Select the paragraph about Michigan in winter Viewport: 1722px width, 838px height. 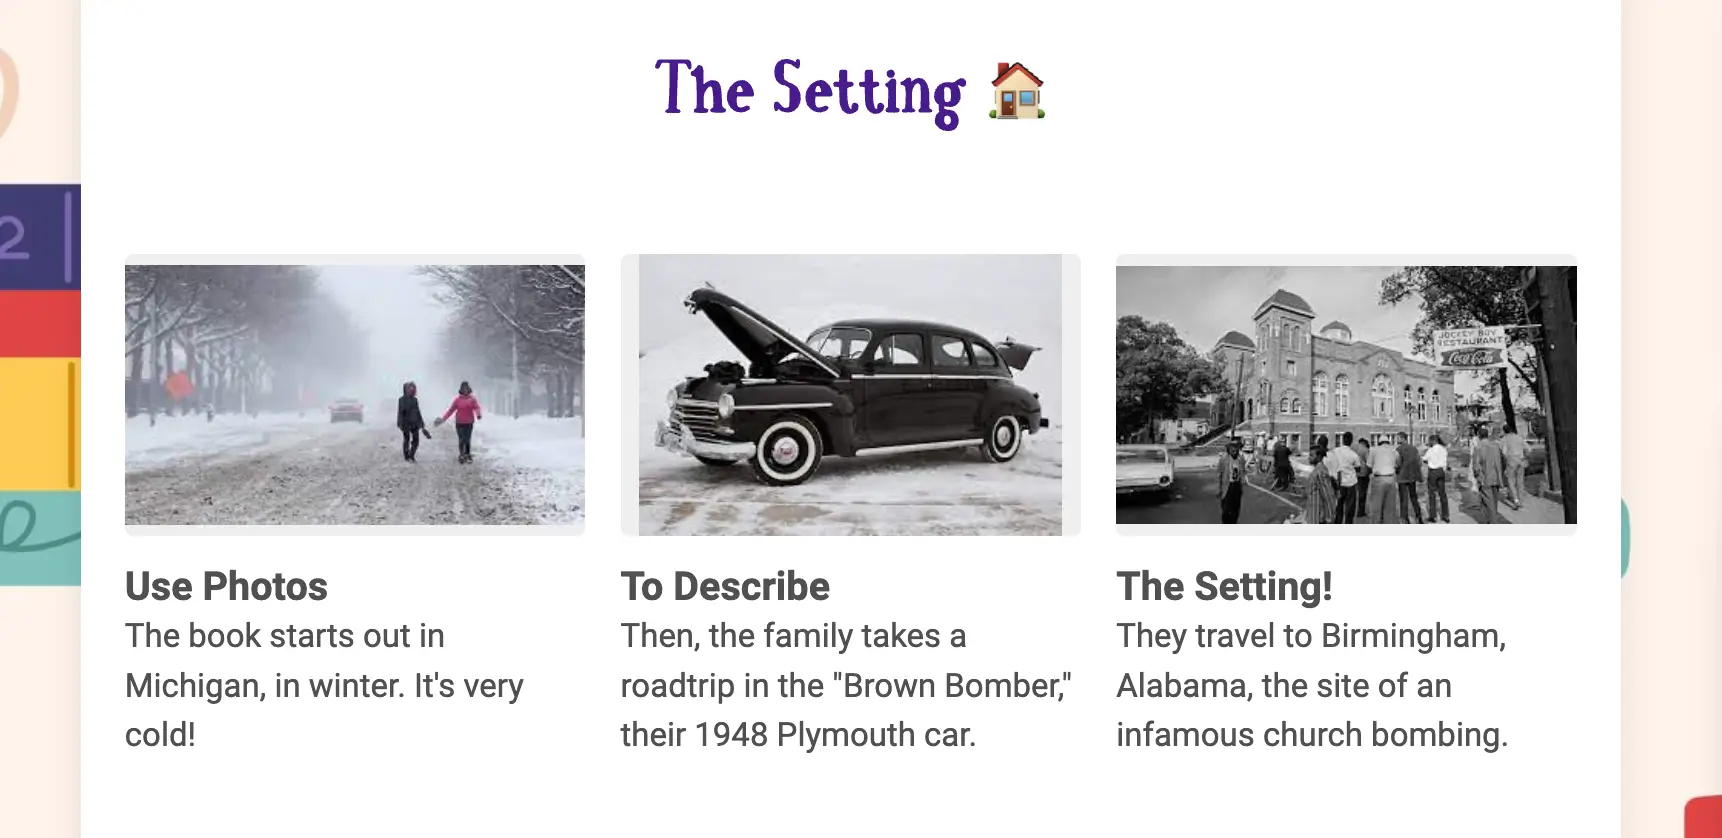(x=324, y=685)
